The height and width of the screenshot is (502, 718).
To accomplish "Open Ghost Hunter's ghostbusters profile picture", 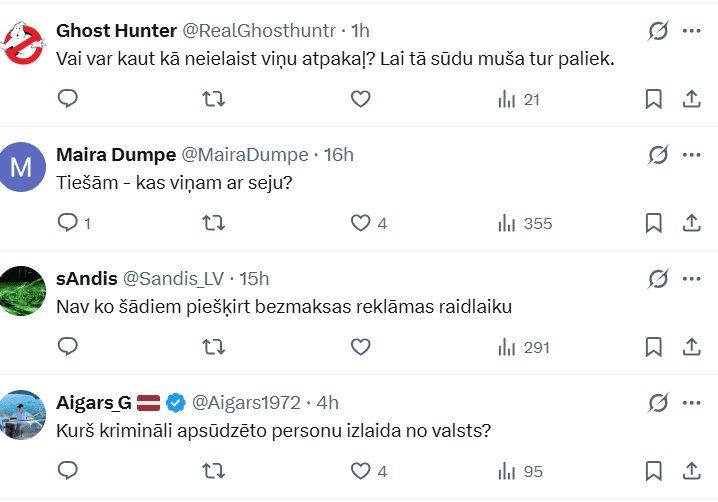I will point(25,42).
